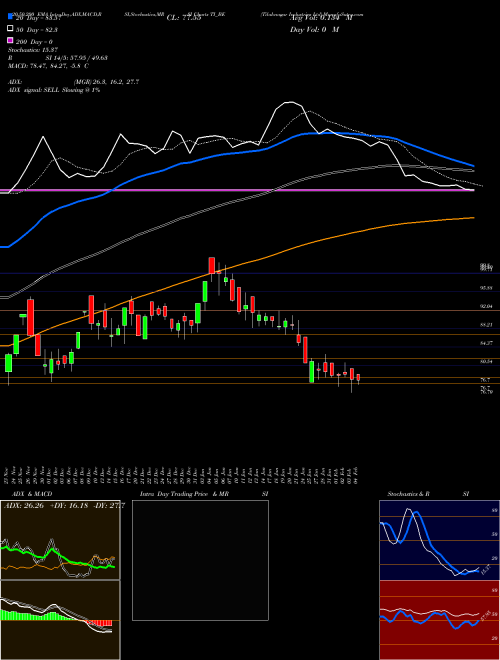Image resolution: width=500 pixels, height=660 pixels.
Task: Click the 92.04 price axis label
Action: [487, 306]
